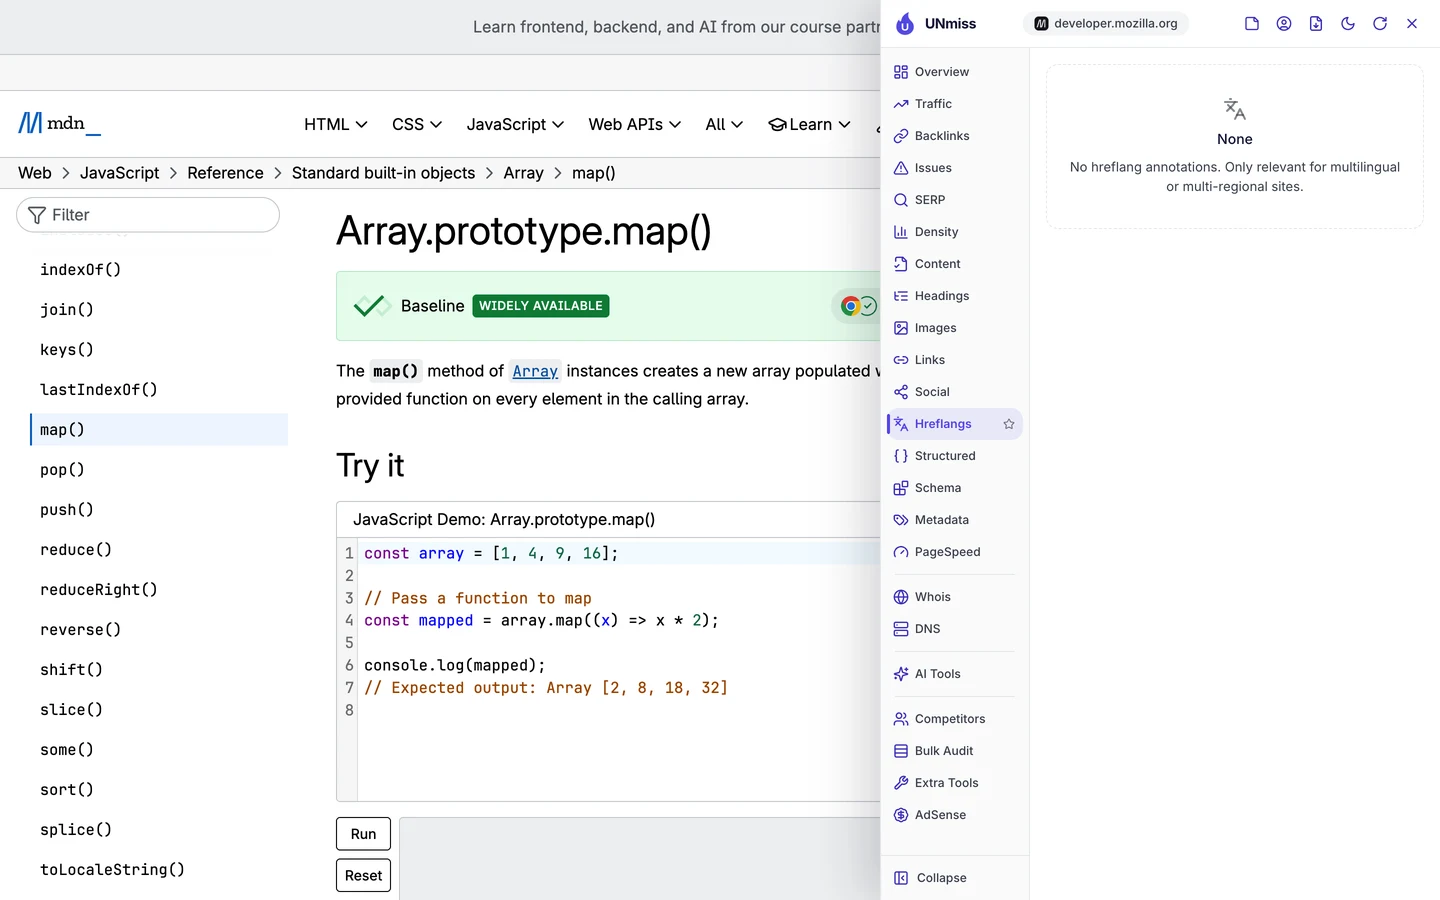Screen dimensions: 1440x900
Task: Toggle the favorite star on Hreflangs
Action: click(x=1009, y=424)
